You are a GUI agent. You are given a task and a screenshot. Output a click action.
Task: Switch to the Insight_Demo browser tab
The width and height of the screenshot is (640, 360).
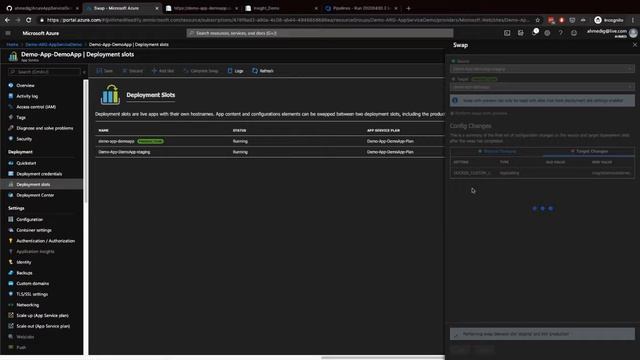[282, 8]
